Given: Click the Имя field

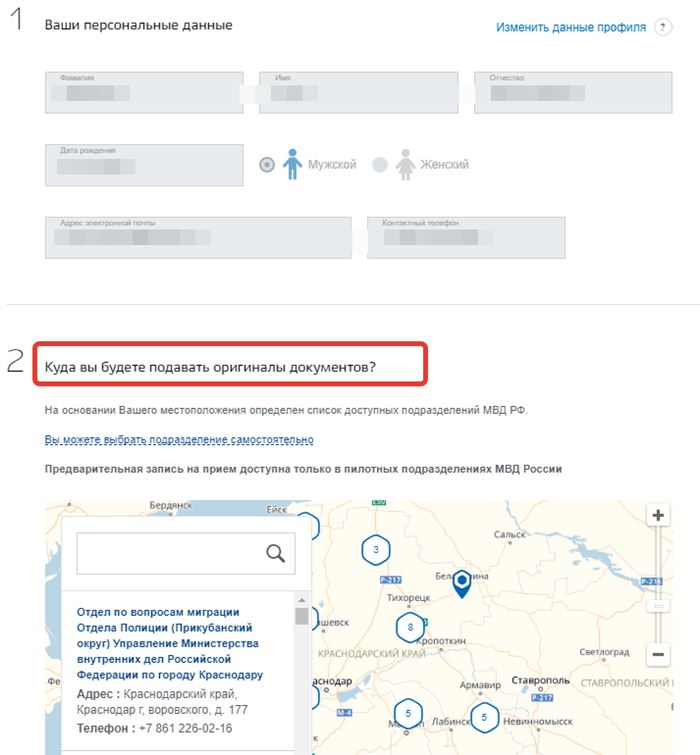Looking at the screenshot, I should 359,92.
